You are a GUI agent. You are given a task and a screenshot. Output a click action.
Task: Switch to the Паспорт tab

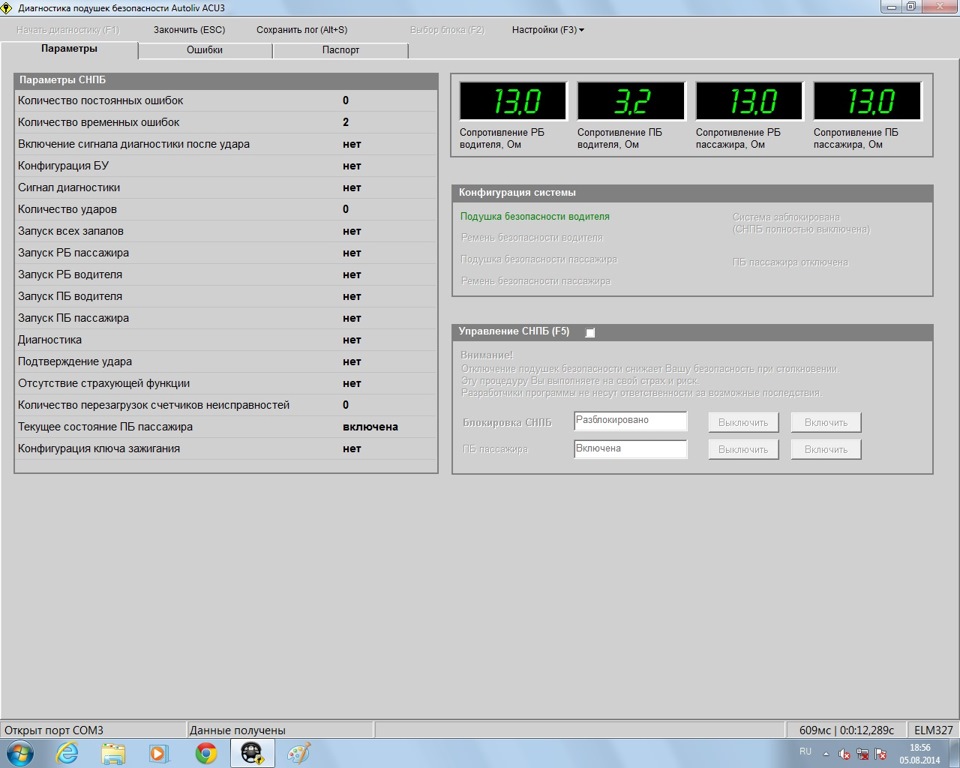(340, 50)
